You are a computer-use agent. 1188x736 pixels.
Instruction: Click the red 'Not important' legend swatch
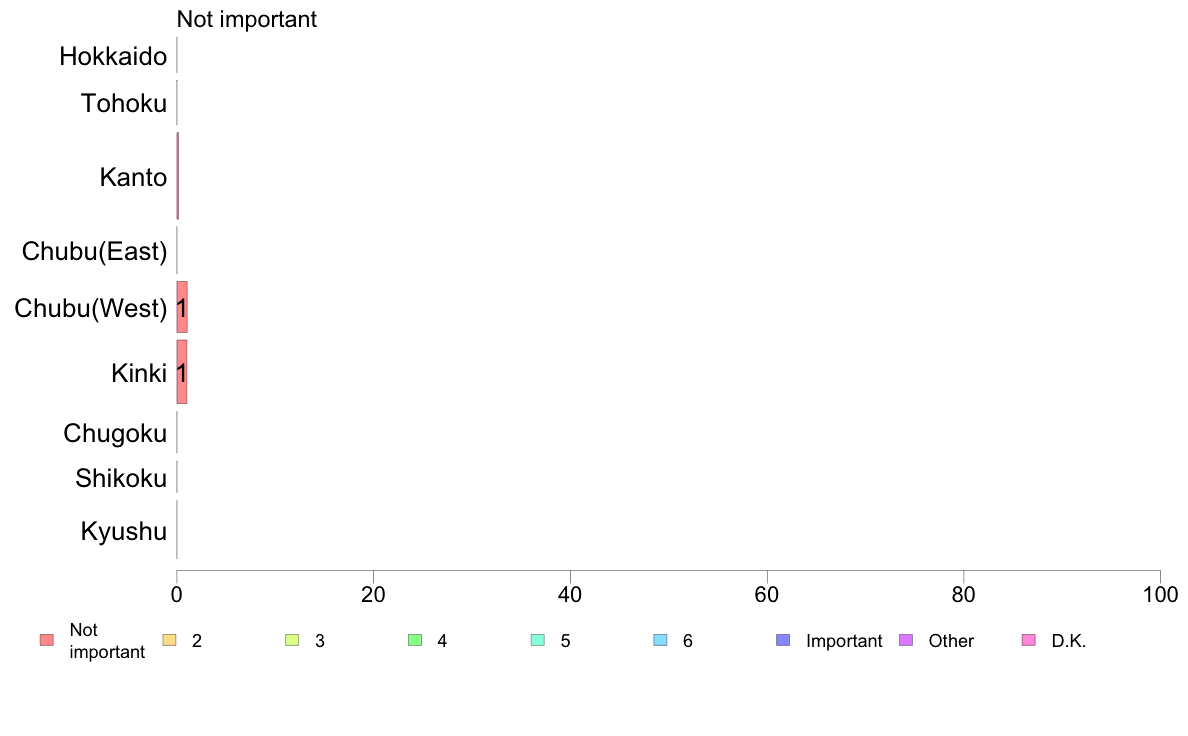click(47, 640)
